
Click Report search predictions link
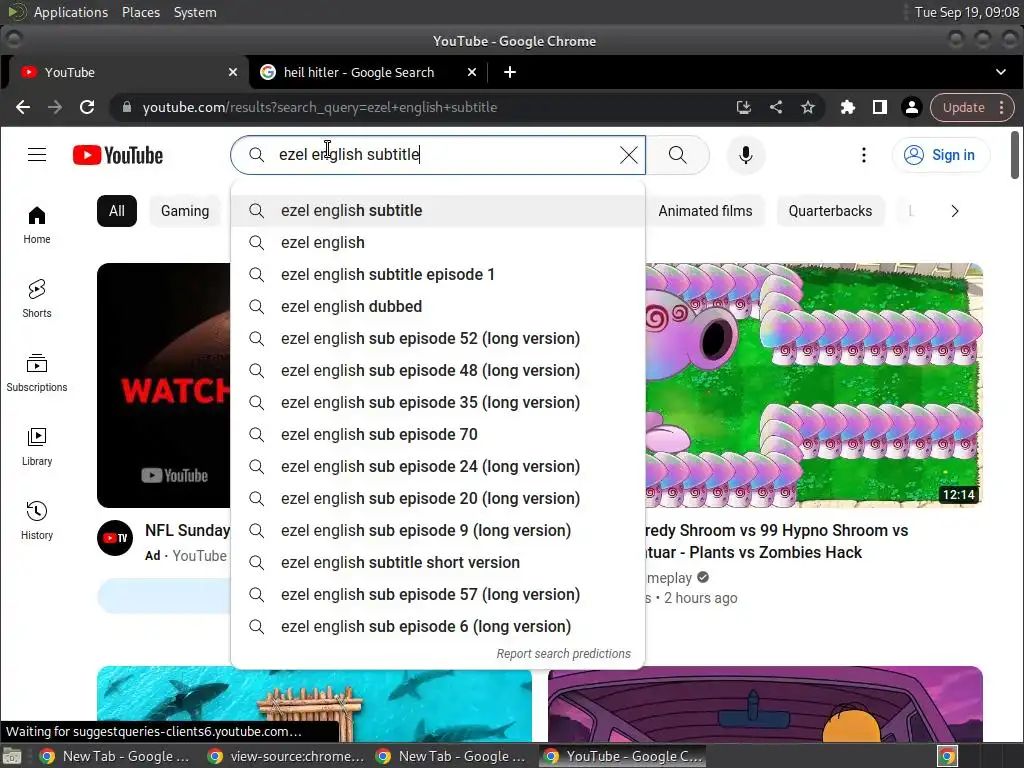click(x=563, y=654)
